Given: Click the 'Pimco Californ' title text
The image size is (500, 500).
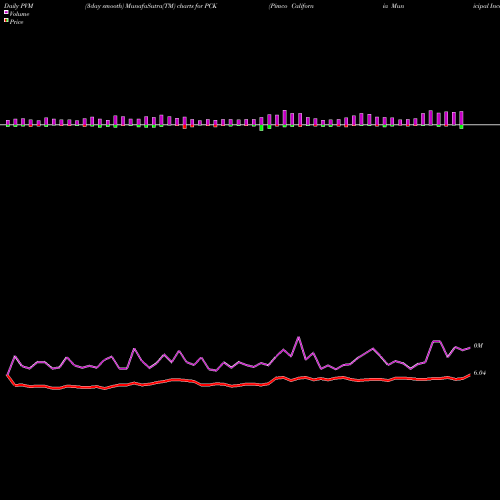Looking at the screenshot, I should 291,6.
